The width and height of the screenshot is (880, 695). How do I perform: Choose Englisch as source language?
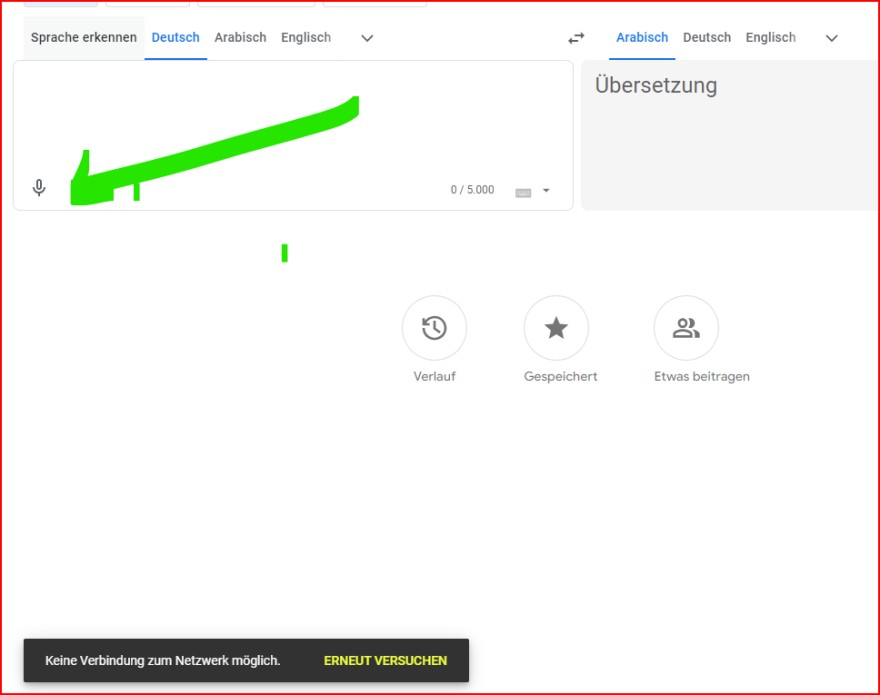pyautogui.click(x=306, y=38)
